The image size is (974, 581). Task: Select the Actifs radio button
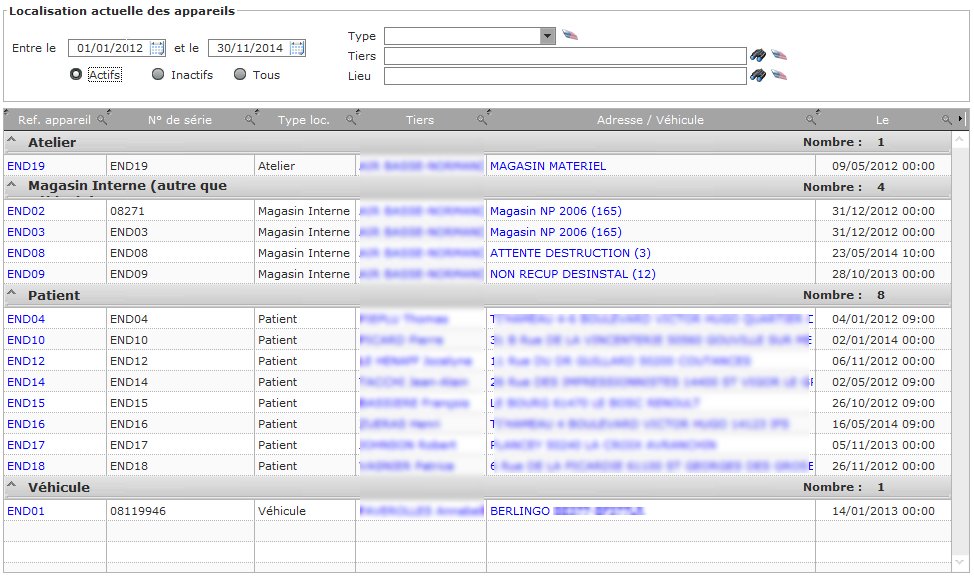(76, 75)
